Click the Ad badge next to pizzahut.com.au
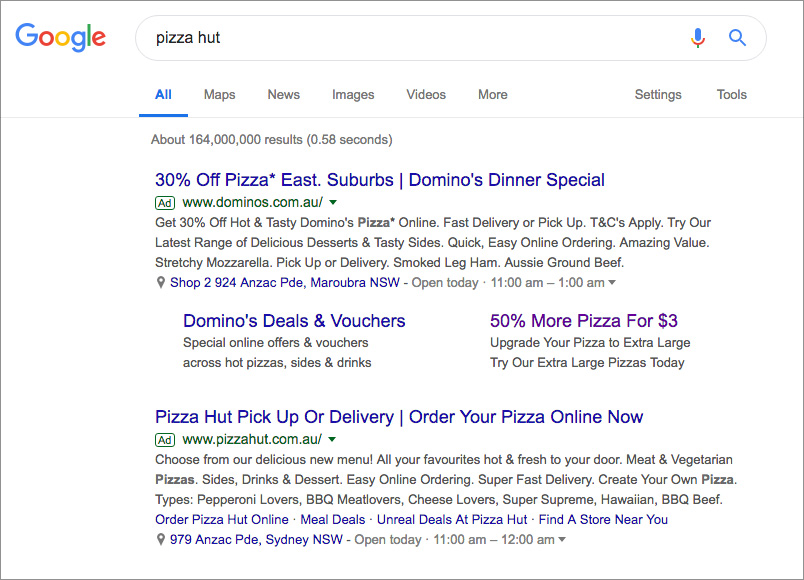The height and width of the screenshot is (580, 804). pos(165,439)
